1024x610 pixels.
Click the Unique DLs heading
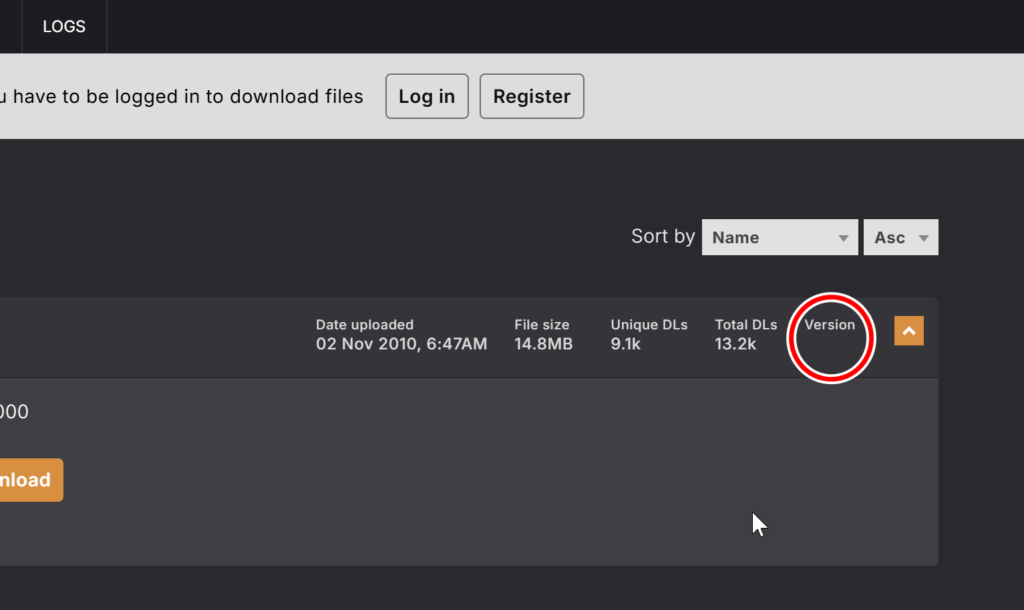click(648, 325)
